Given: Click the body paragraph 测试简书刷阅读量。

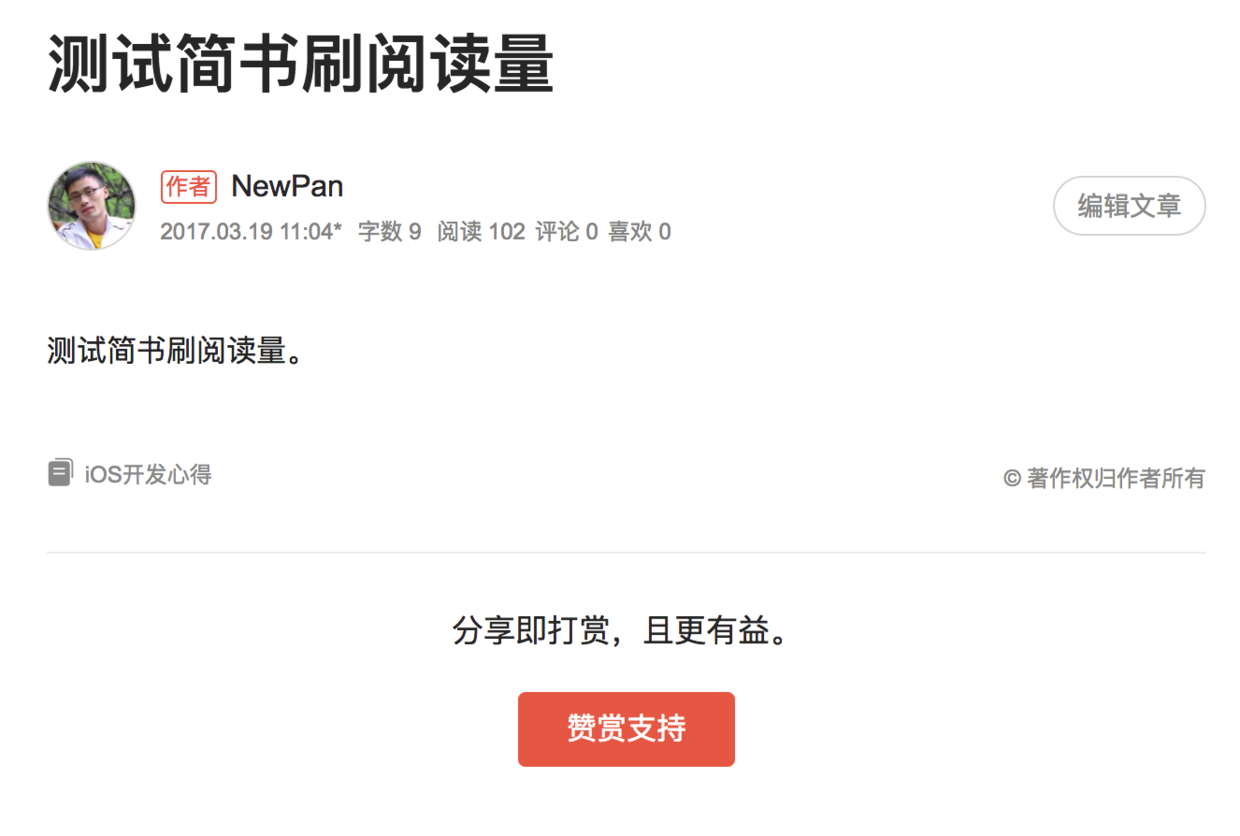Looking at the screenshot, I should [175, 351].
